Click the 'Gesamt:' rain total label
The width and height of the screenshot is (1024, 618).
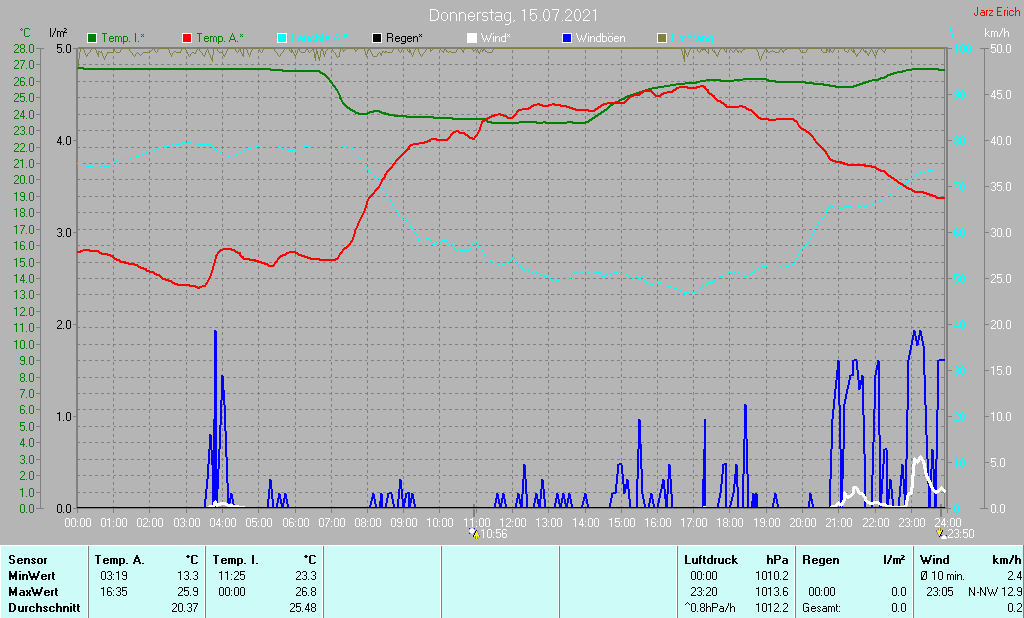(822, 608)
